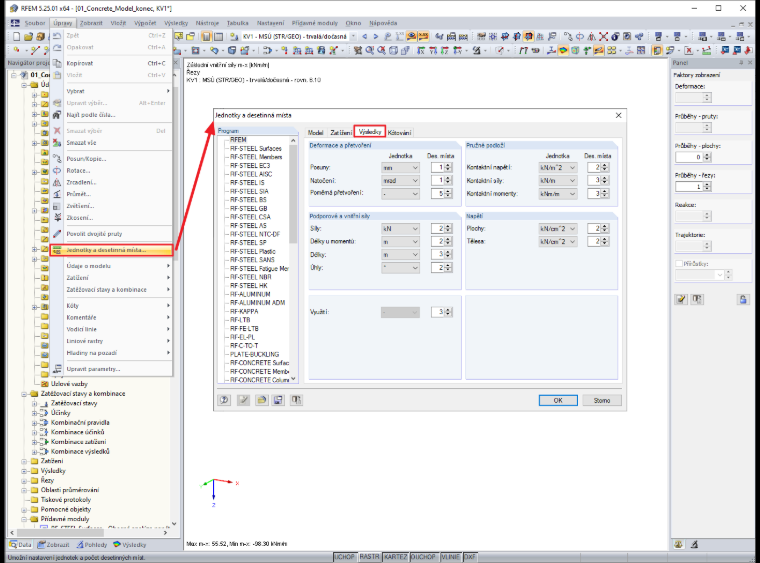Toggle DXF status button
This screenshot has height=563, width=760.
470,557
